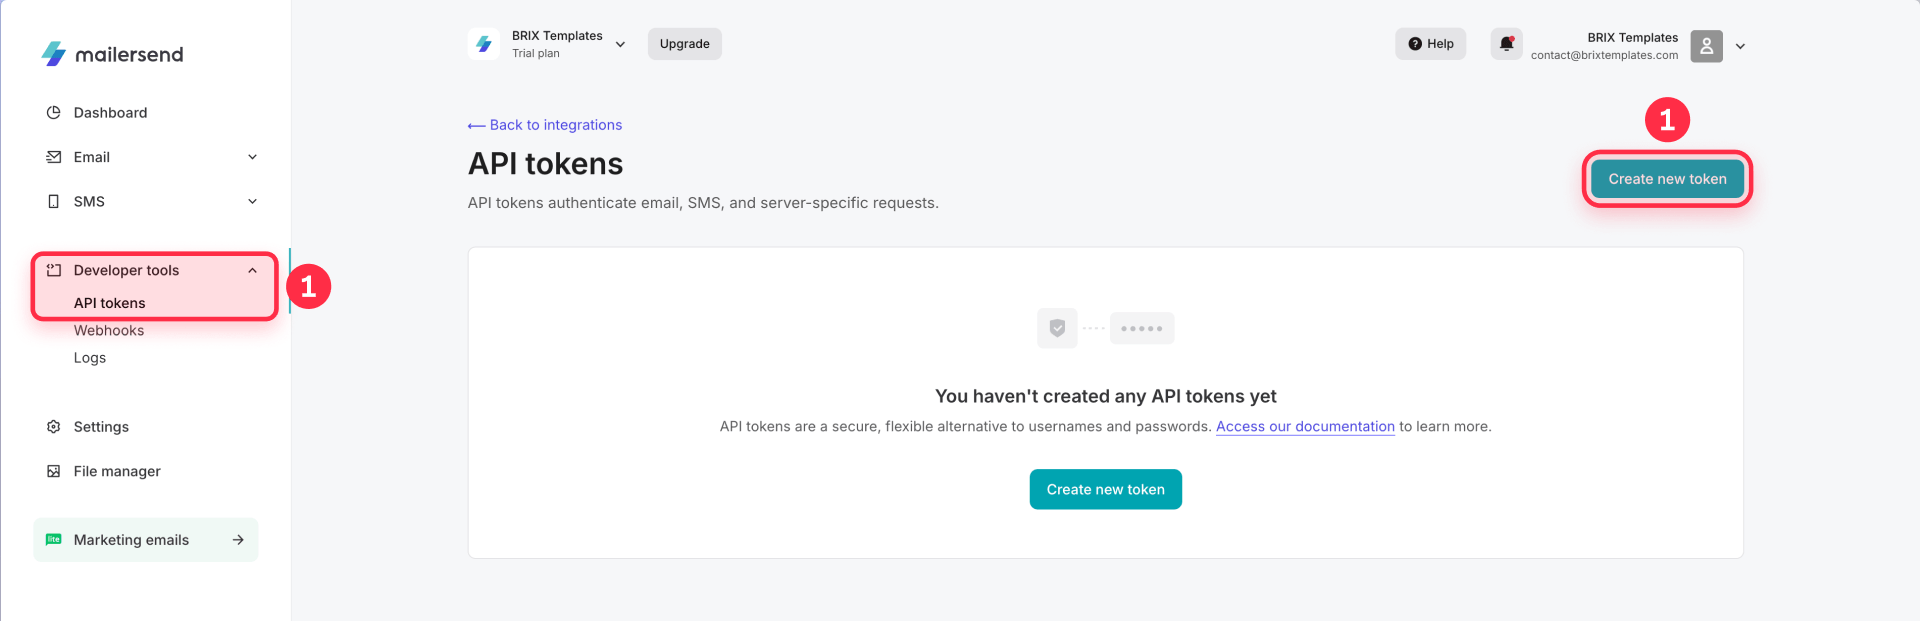Click the green Marketing emails lite icon
This screenshot has width=1920, height=621.
coord(54,539)
